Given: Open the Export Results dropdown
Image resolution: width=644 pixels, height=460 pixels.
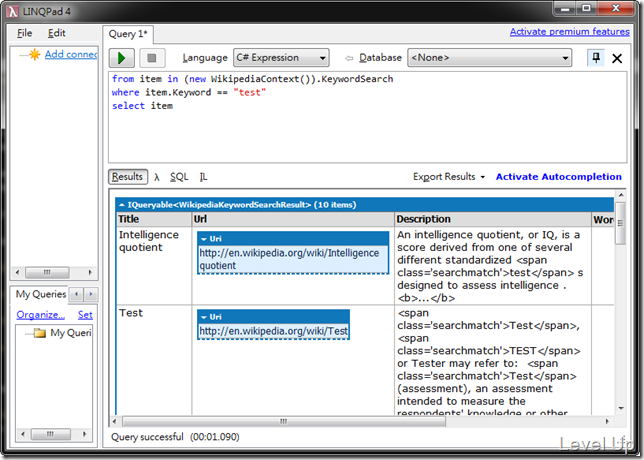Looking at the screenshot, I should (x=449, y=177).
